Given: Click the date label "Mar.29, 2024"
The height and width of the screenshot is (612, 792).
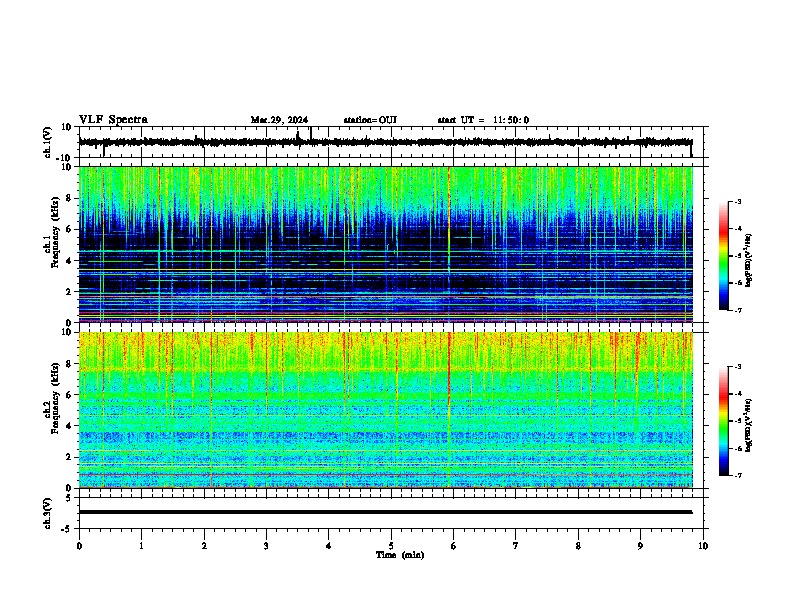Looking at the screenshot, I should pos(279,120).
